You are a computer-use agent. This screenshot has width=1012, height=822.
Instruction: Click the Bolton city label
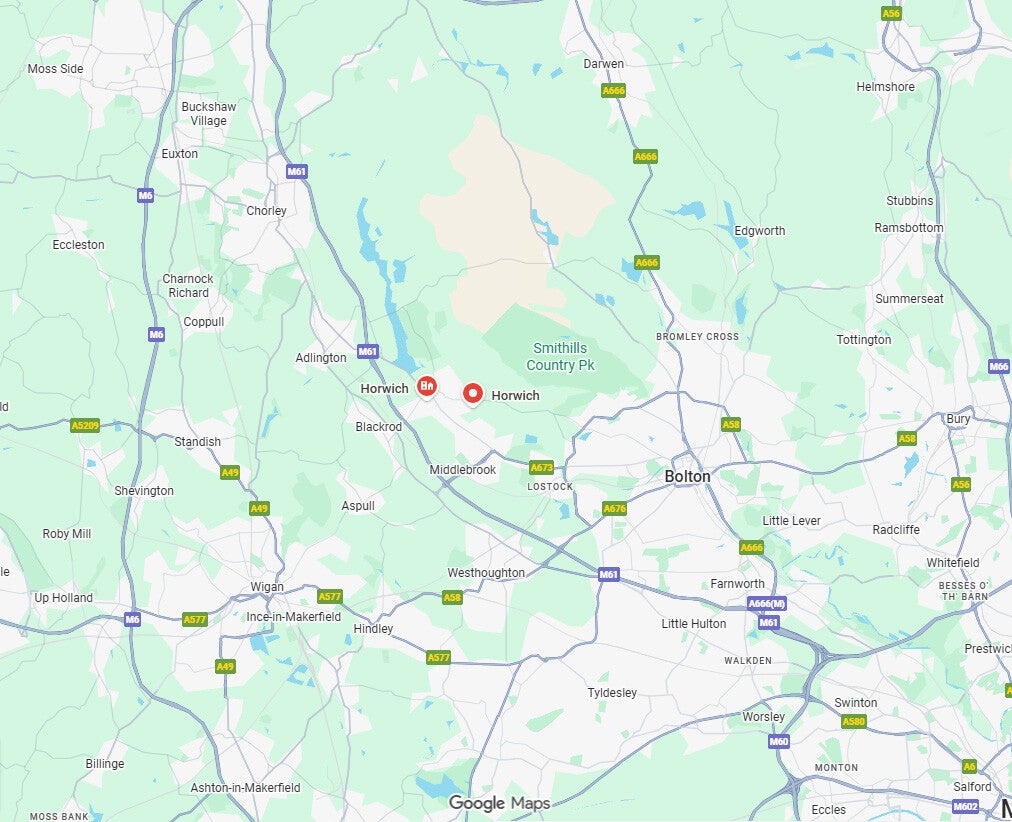[687, 476]
